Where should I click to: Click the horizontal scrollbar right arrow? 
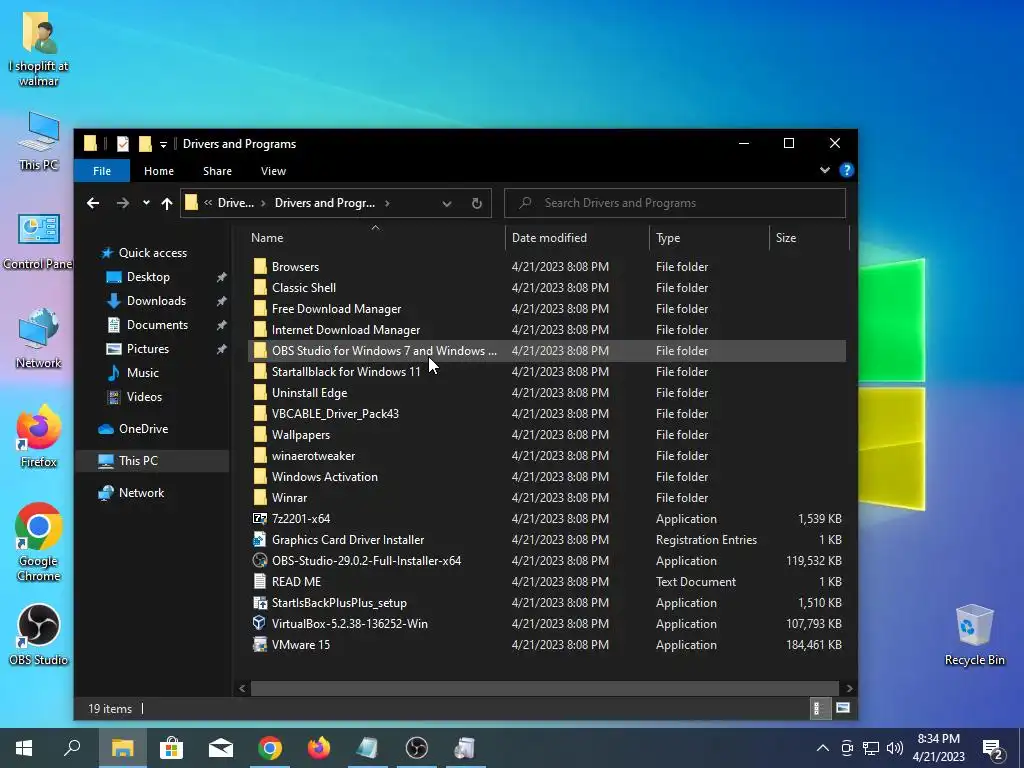849,688
